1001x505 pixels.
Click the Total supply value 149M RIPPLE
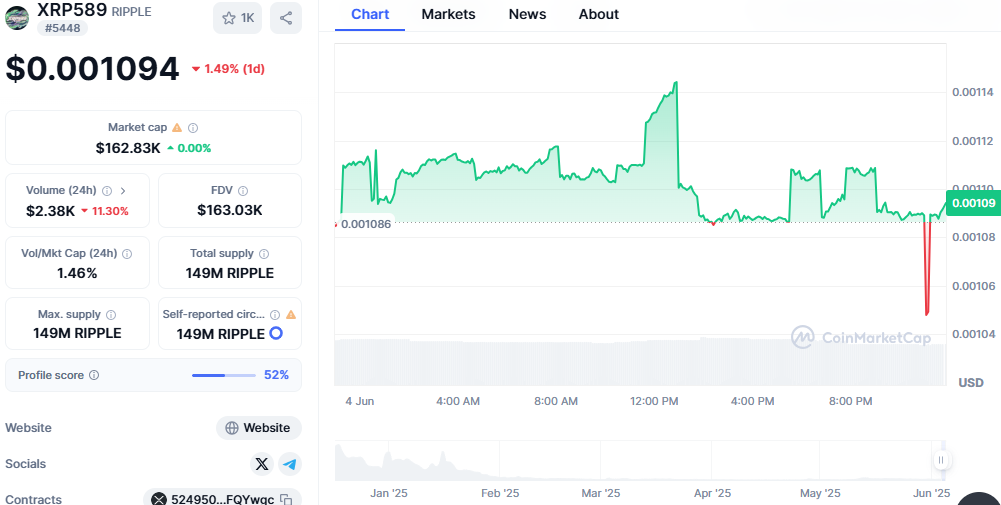pyautogui.click(x=230, y=273)
